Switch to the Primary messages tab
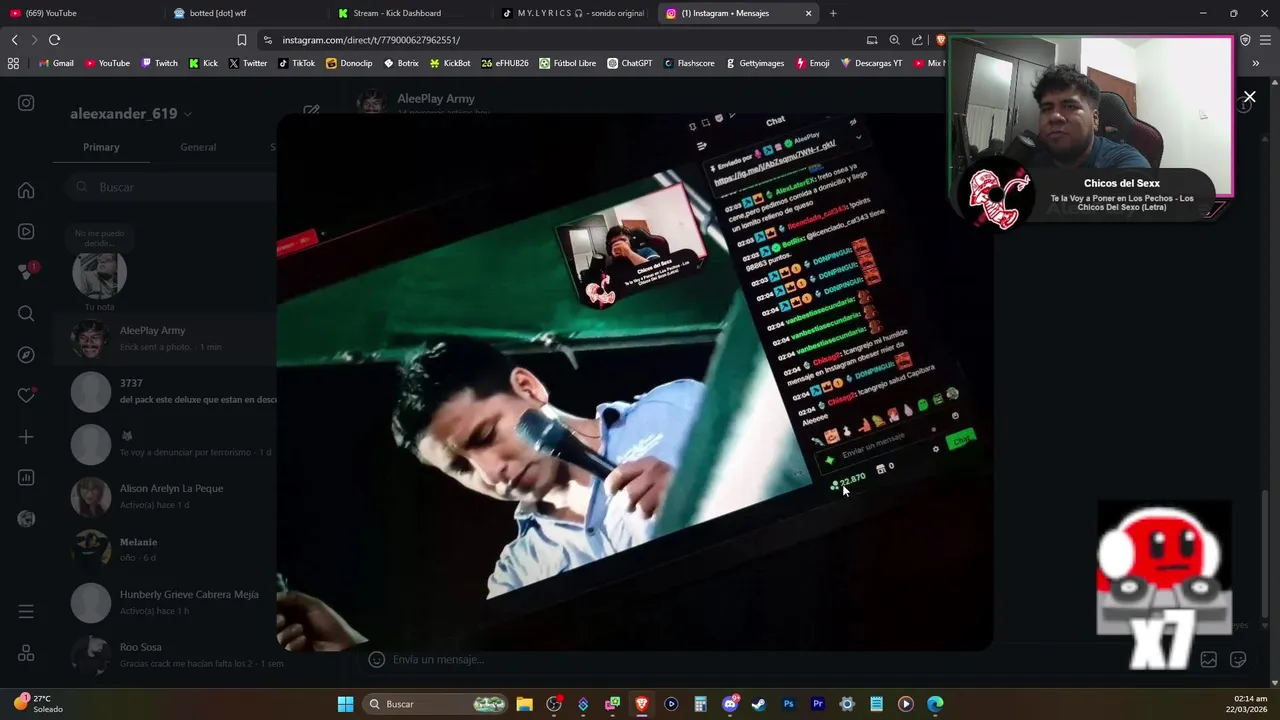Screen dimensions: 1280x720 pos(101,147)
